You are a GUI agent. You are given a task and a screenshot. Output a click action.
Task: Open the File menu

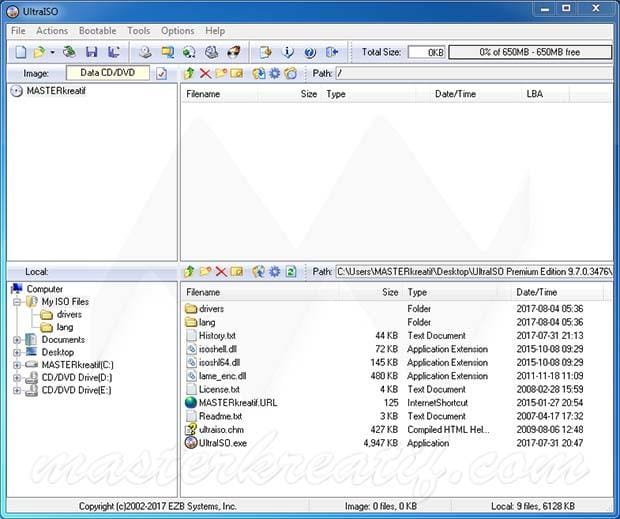[x=18, y=31]
